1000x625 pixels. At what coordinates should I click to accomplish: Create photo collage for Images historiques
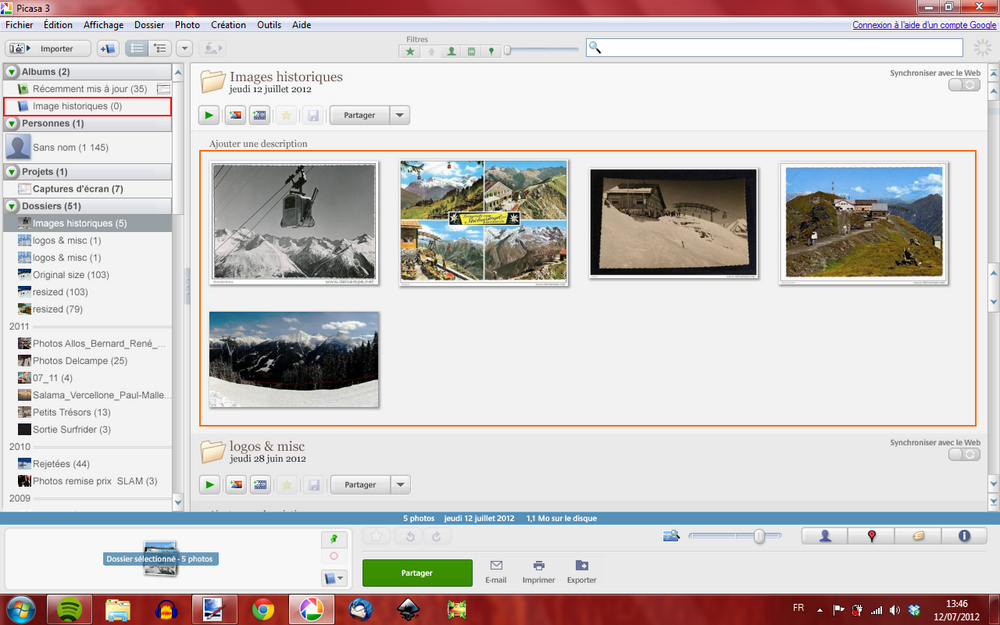[x=235, y=115]
